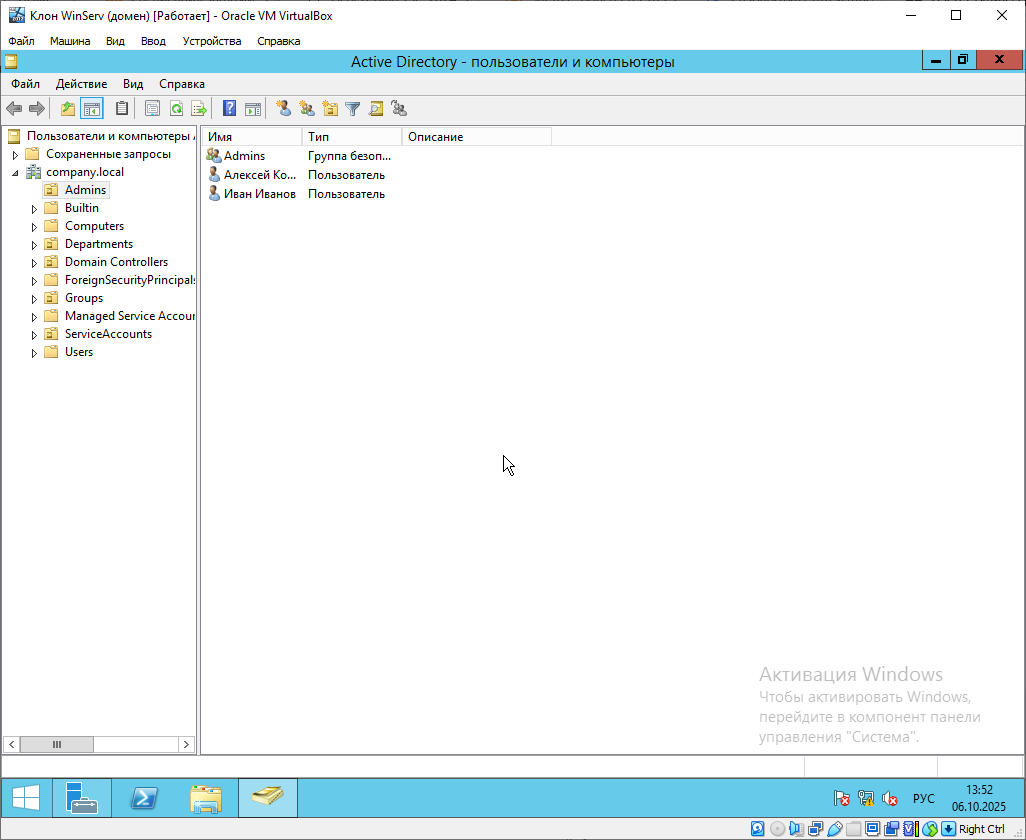Click the tree pane scrollbar left arrow
The height and width of the screenshot is (840, 1026).
[12, 744]
